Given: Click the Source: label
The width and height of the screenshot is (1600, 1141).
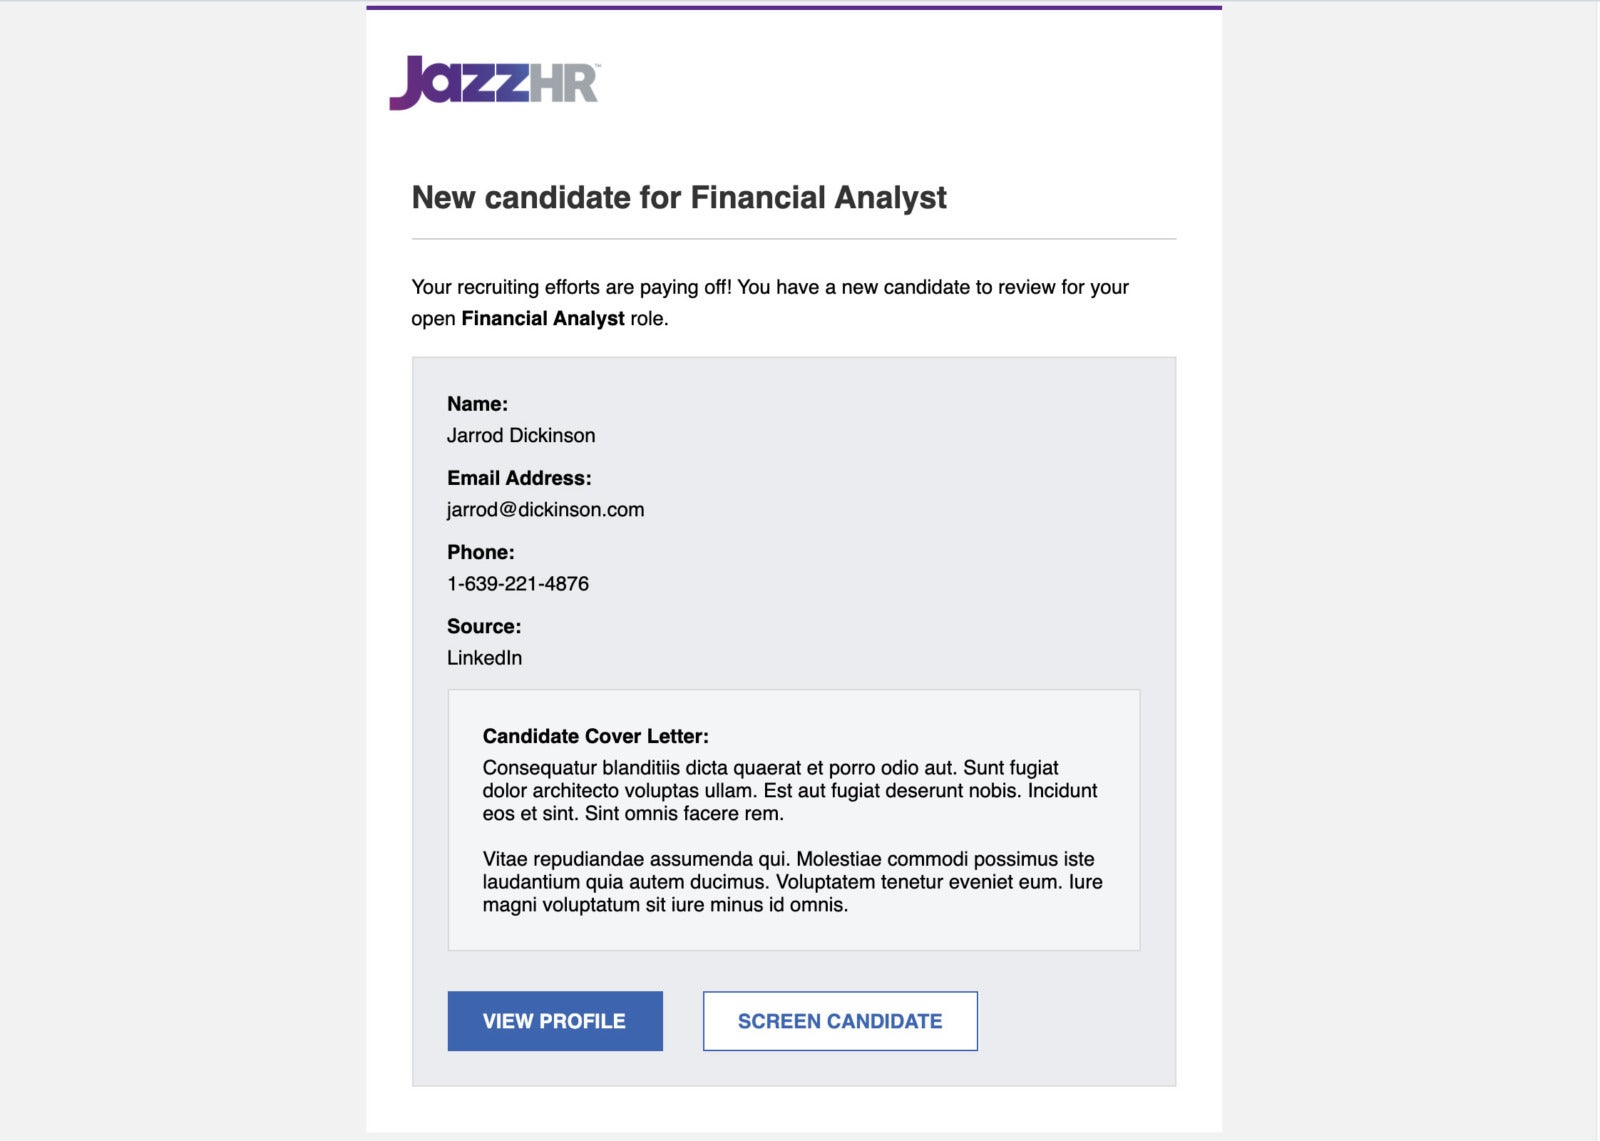Looking at the screenshot, I should [484, 626].
